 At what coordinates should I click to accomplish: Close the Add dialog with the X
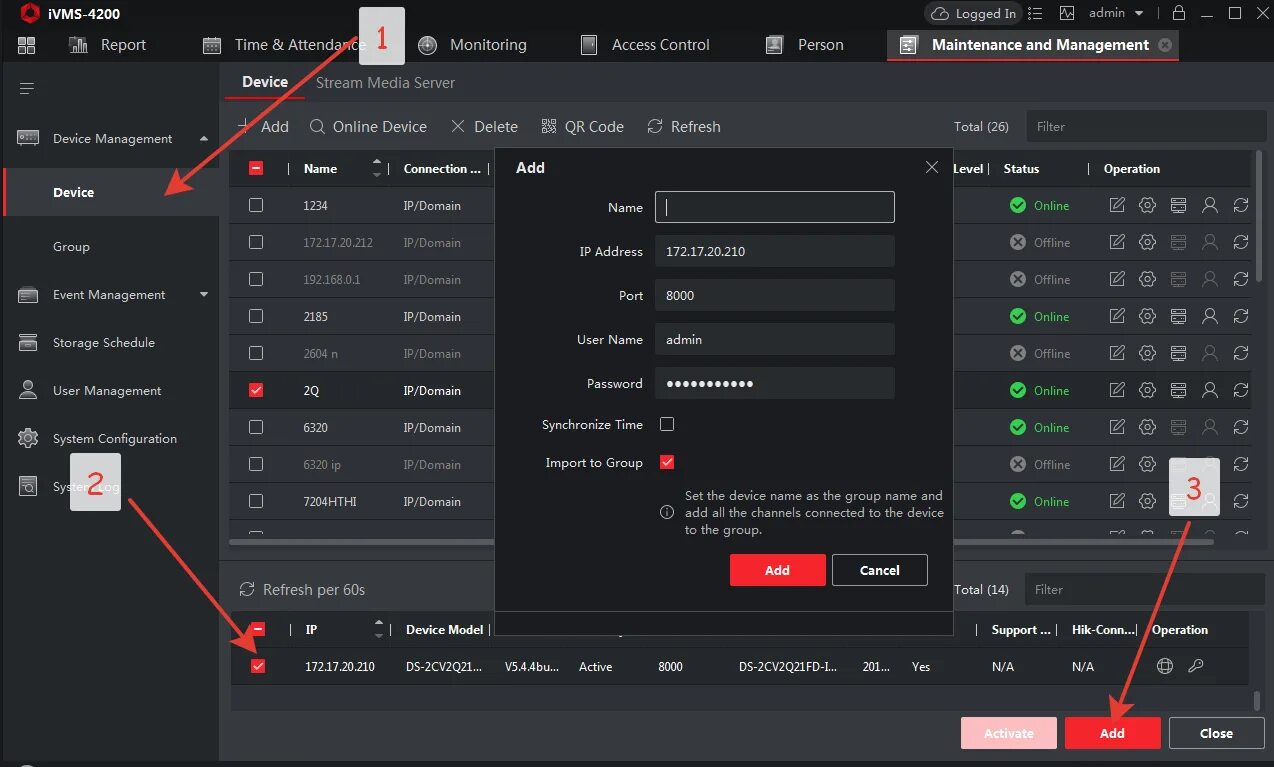(x=932, y=167)
